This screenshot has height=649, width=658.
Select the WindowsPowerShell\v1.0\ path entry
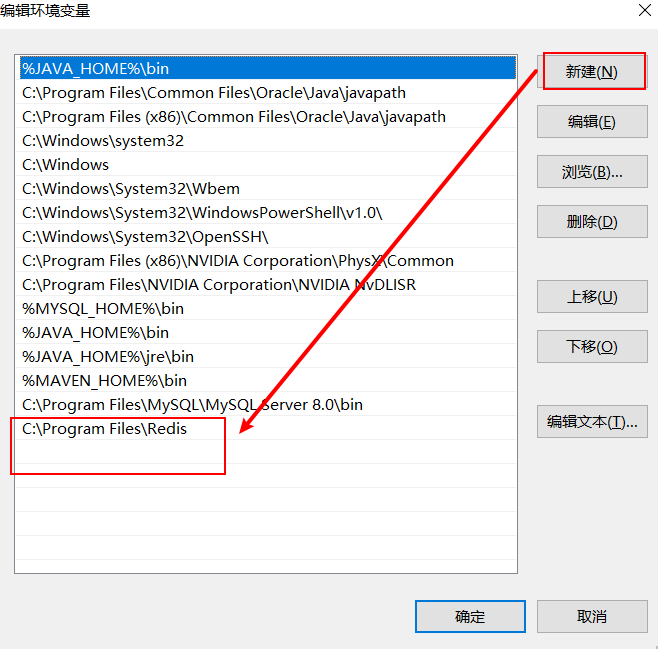click(266, 213)
